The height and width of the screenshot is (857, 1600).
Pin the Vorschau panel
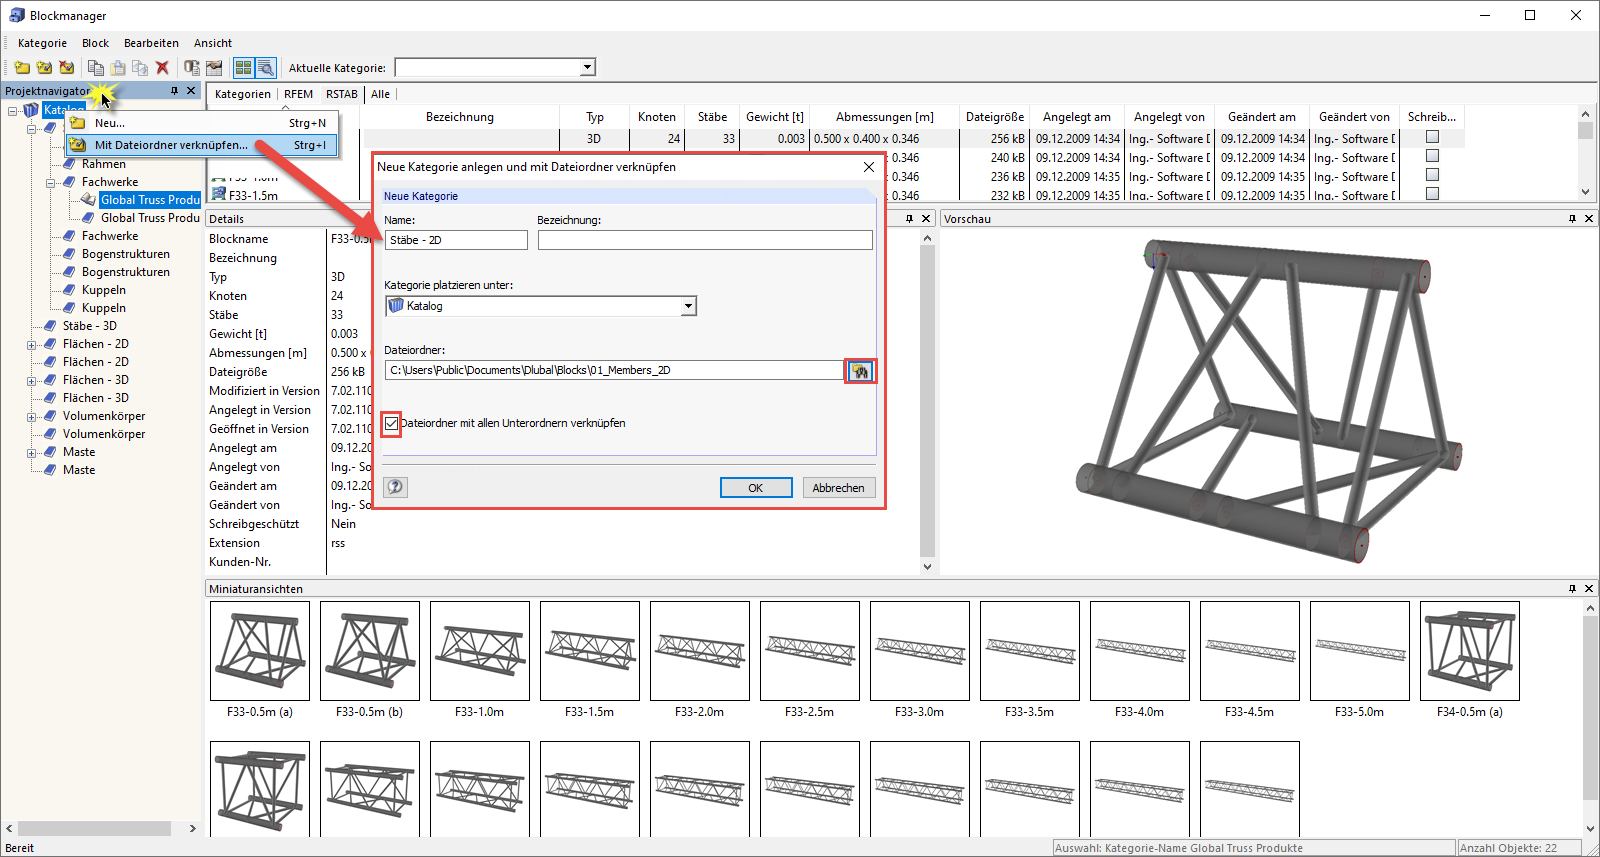1572,218
